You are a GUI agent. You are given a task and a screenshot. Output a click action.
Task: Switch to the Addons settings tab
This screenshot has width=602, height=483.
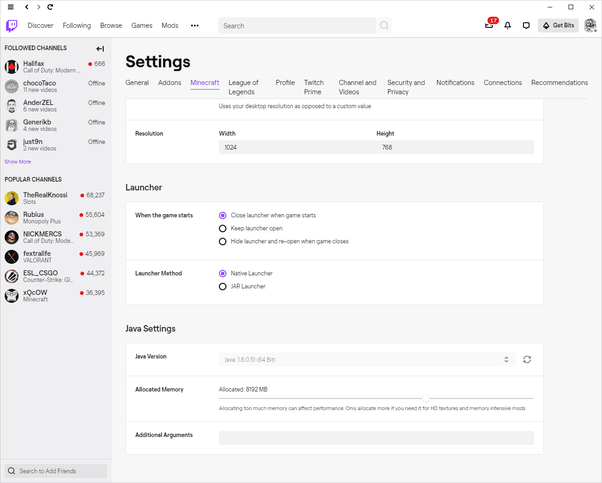click(170, 83)
